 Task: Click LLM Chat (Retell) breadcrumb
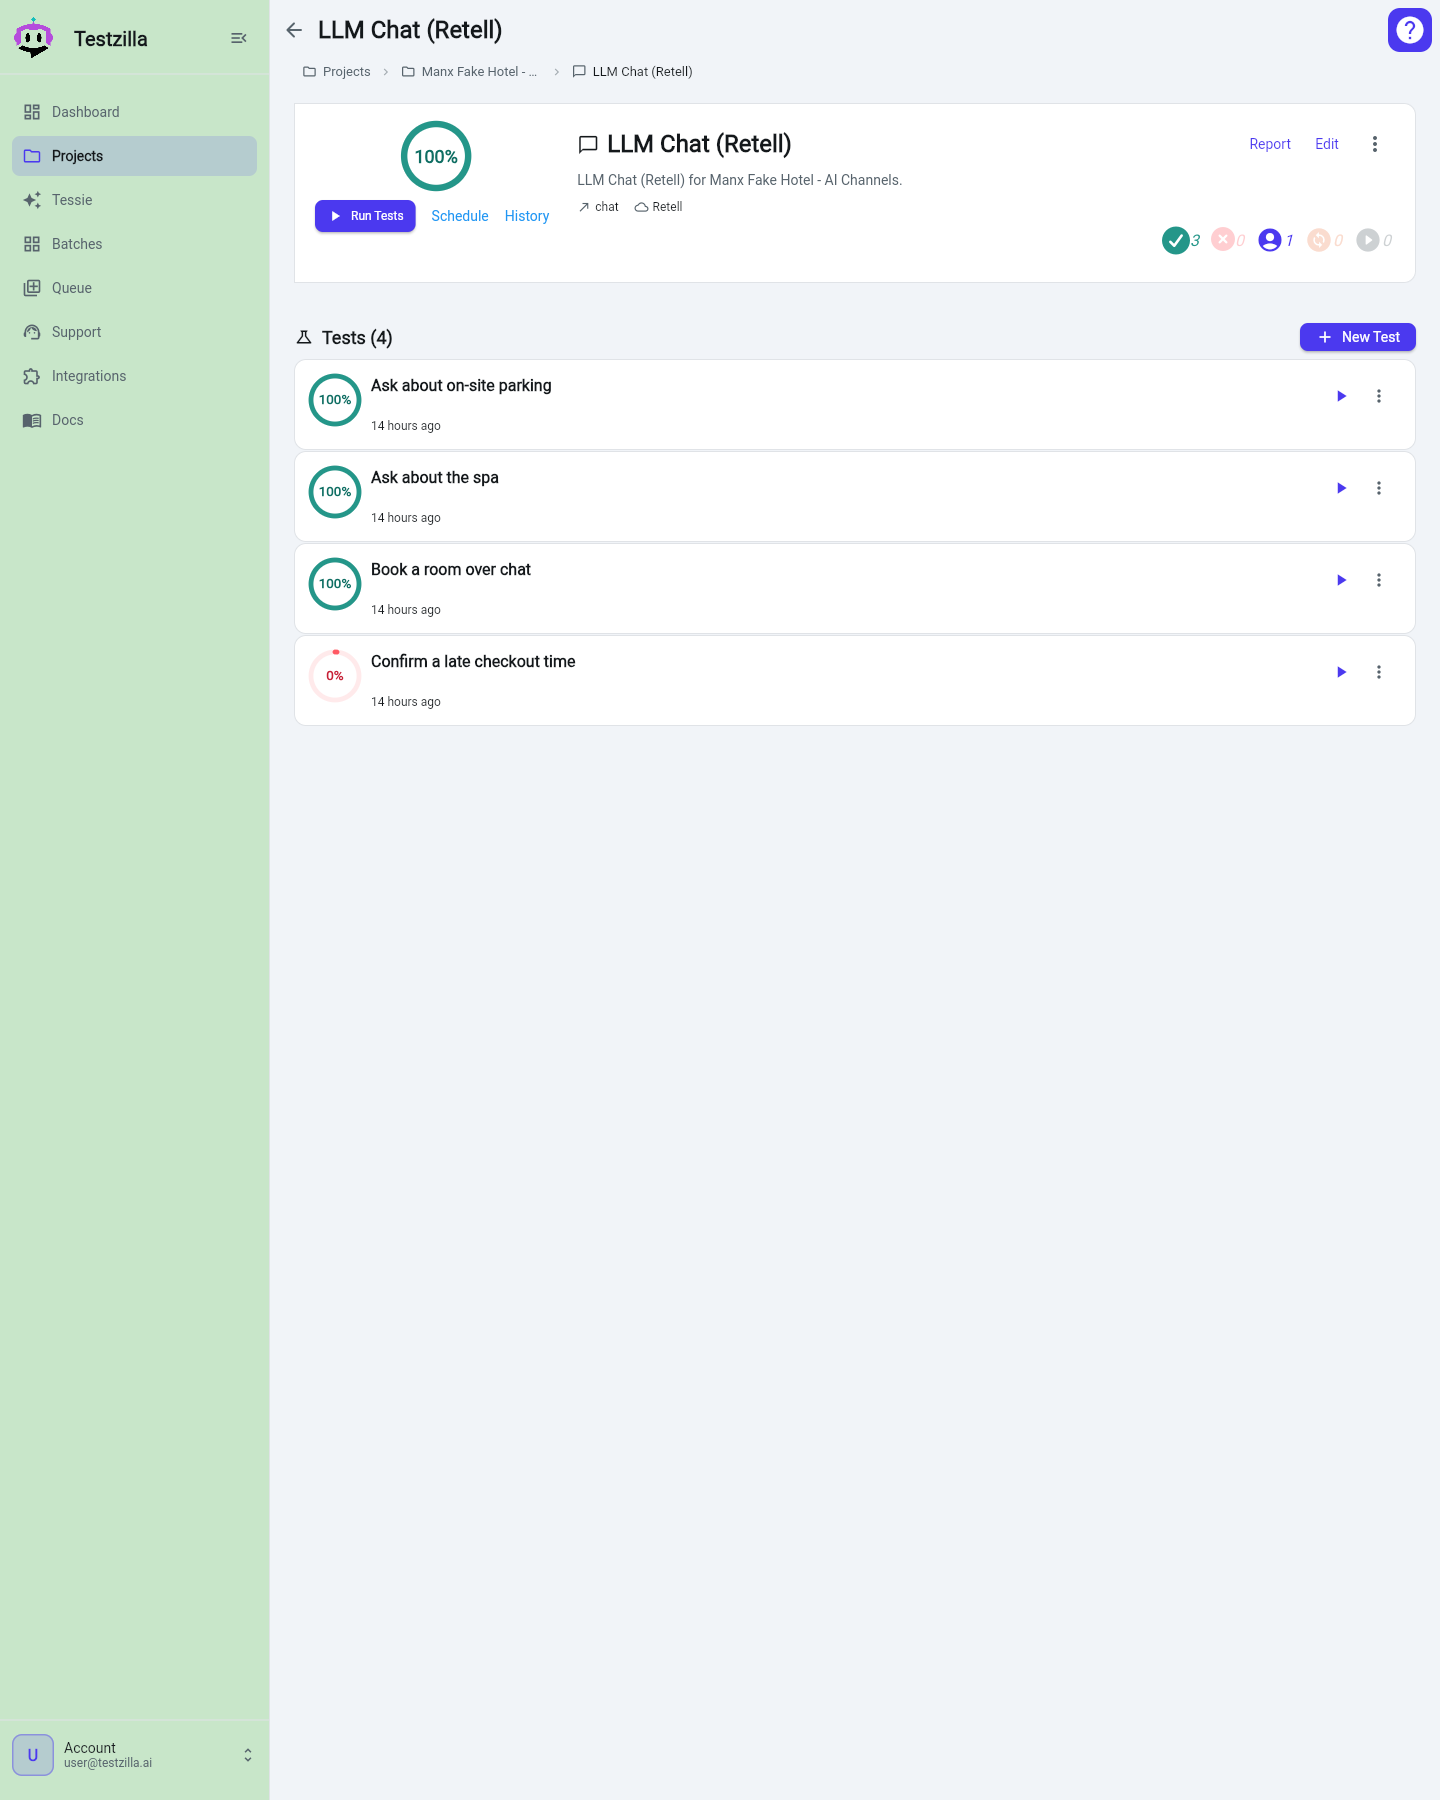coord(632,72)
